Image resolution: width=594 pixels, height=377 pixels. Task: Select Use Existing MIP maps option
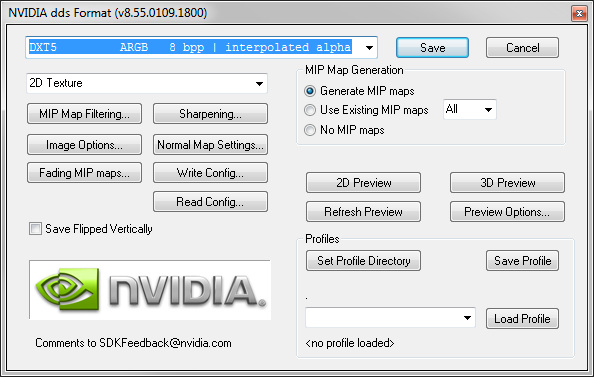(310, 110)
